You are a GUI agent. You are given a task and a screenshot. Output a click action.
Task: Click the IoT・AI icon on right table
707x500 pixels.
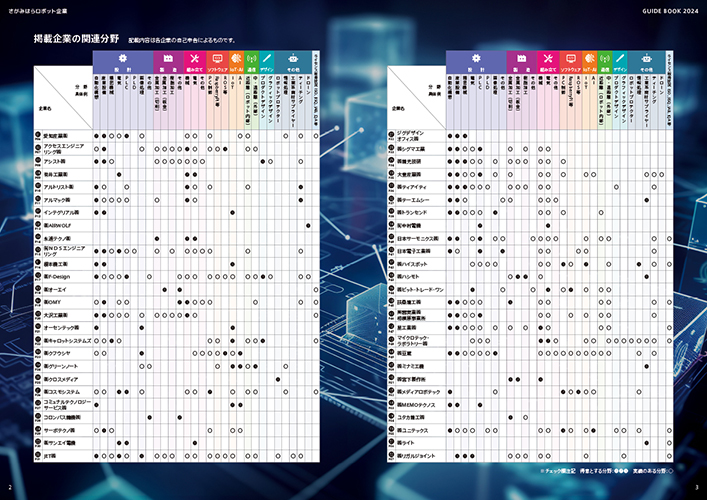pos(588,58)
